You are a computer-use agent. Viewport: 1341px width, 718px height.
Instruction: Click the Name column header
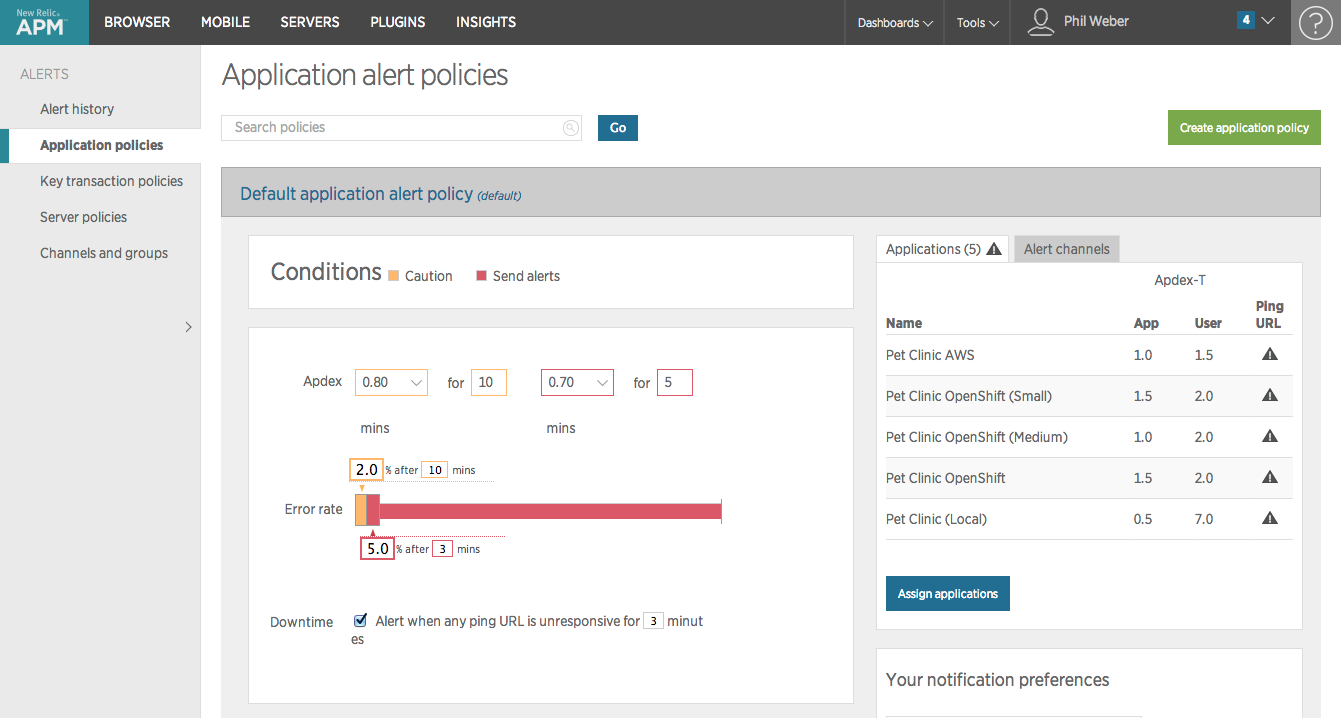(x=904, y=323)
